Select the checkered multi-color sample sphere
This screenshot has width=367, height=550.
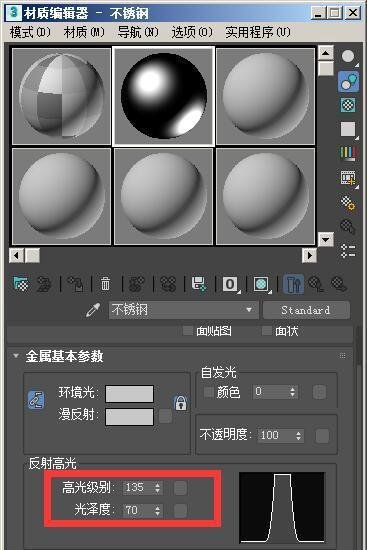[61, 96]
